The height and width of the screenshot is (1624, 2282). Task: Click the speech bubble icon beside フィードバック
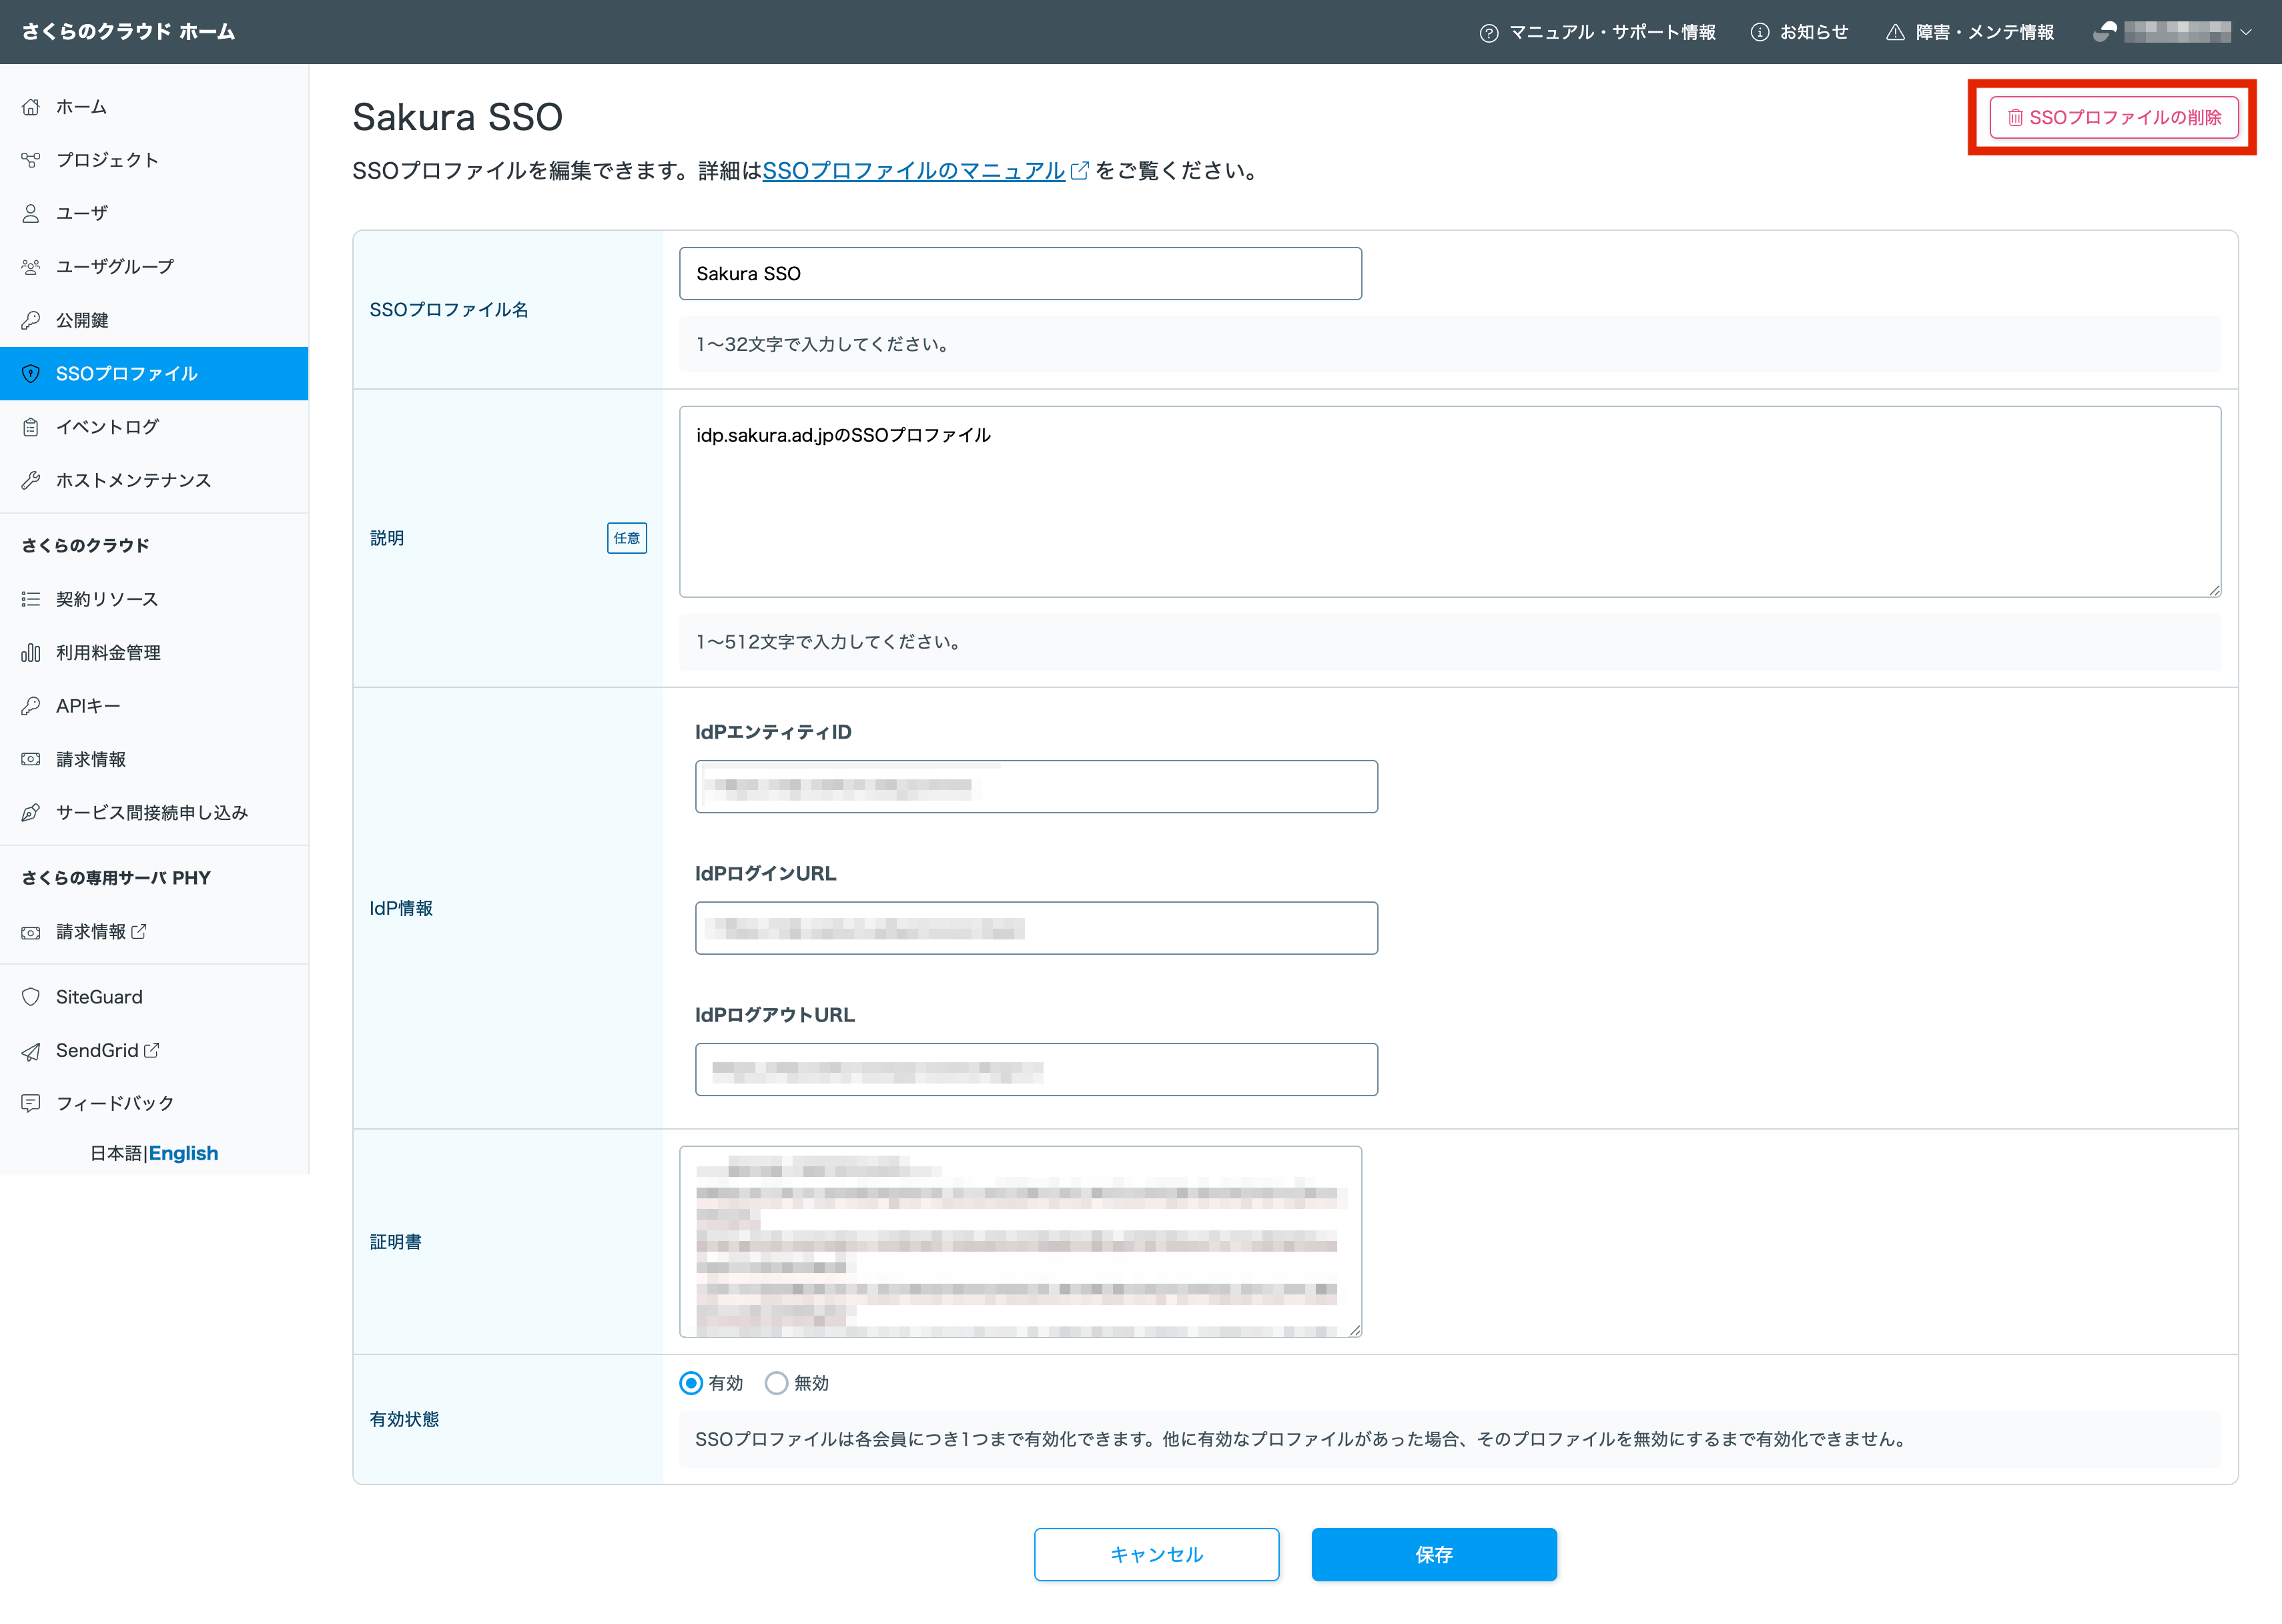(x=31, y=1103)
